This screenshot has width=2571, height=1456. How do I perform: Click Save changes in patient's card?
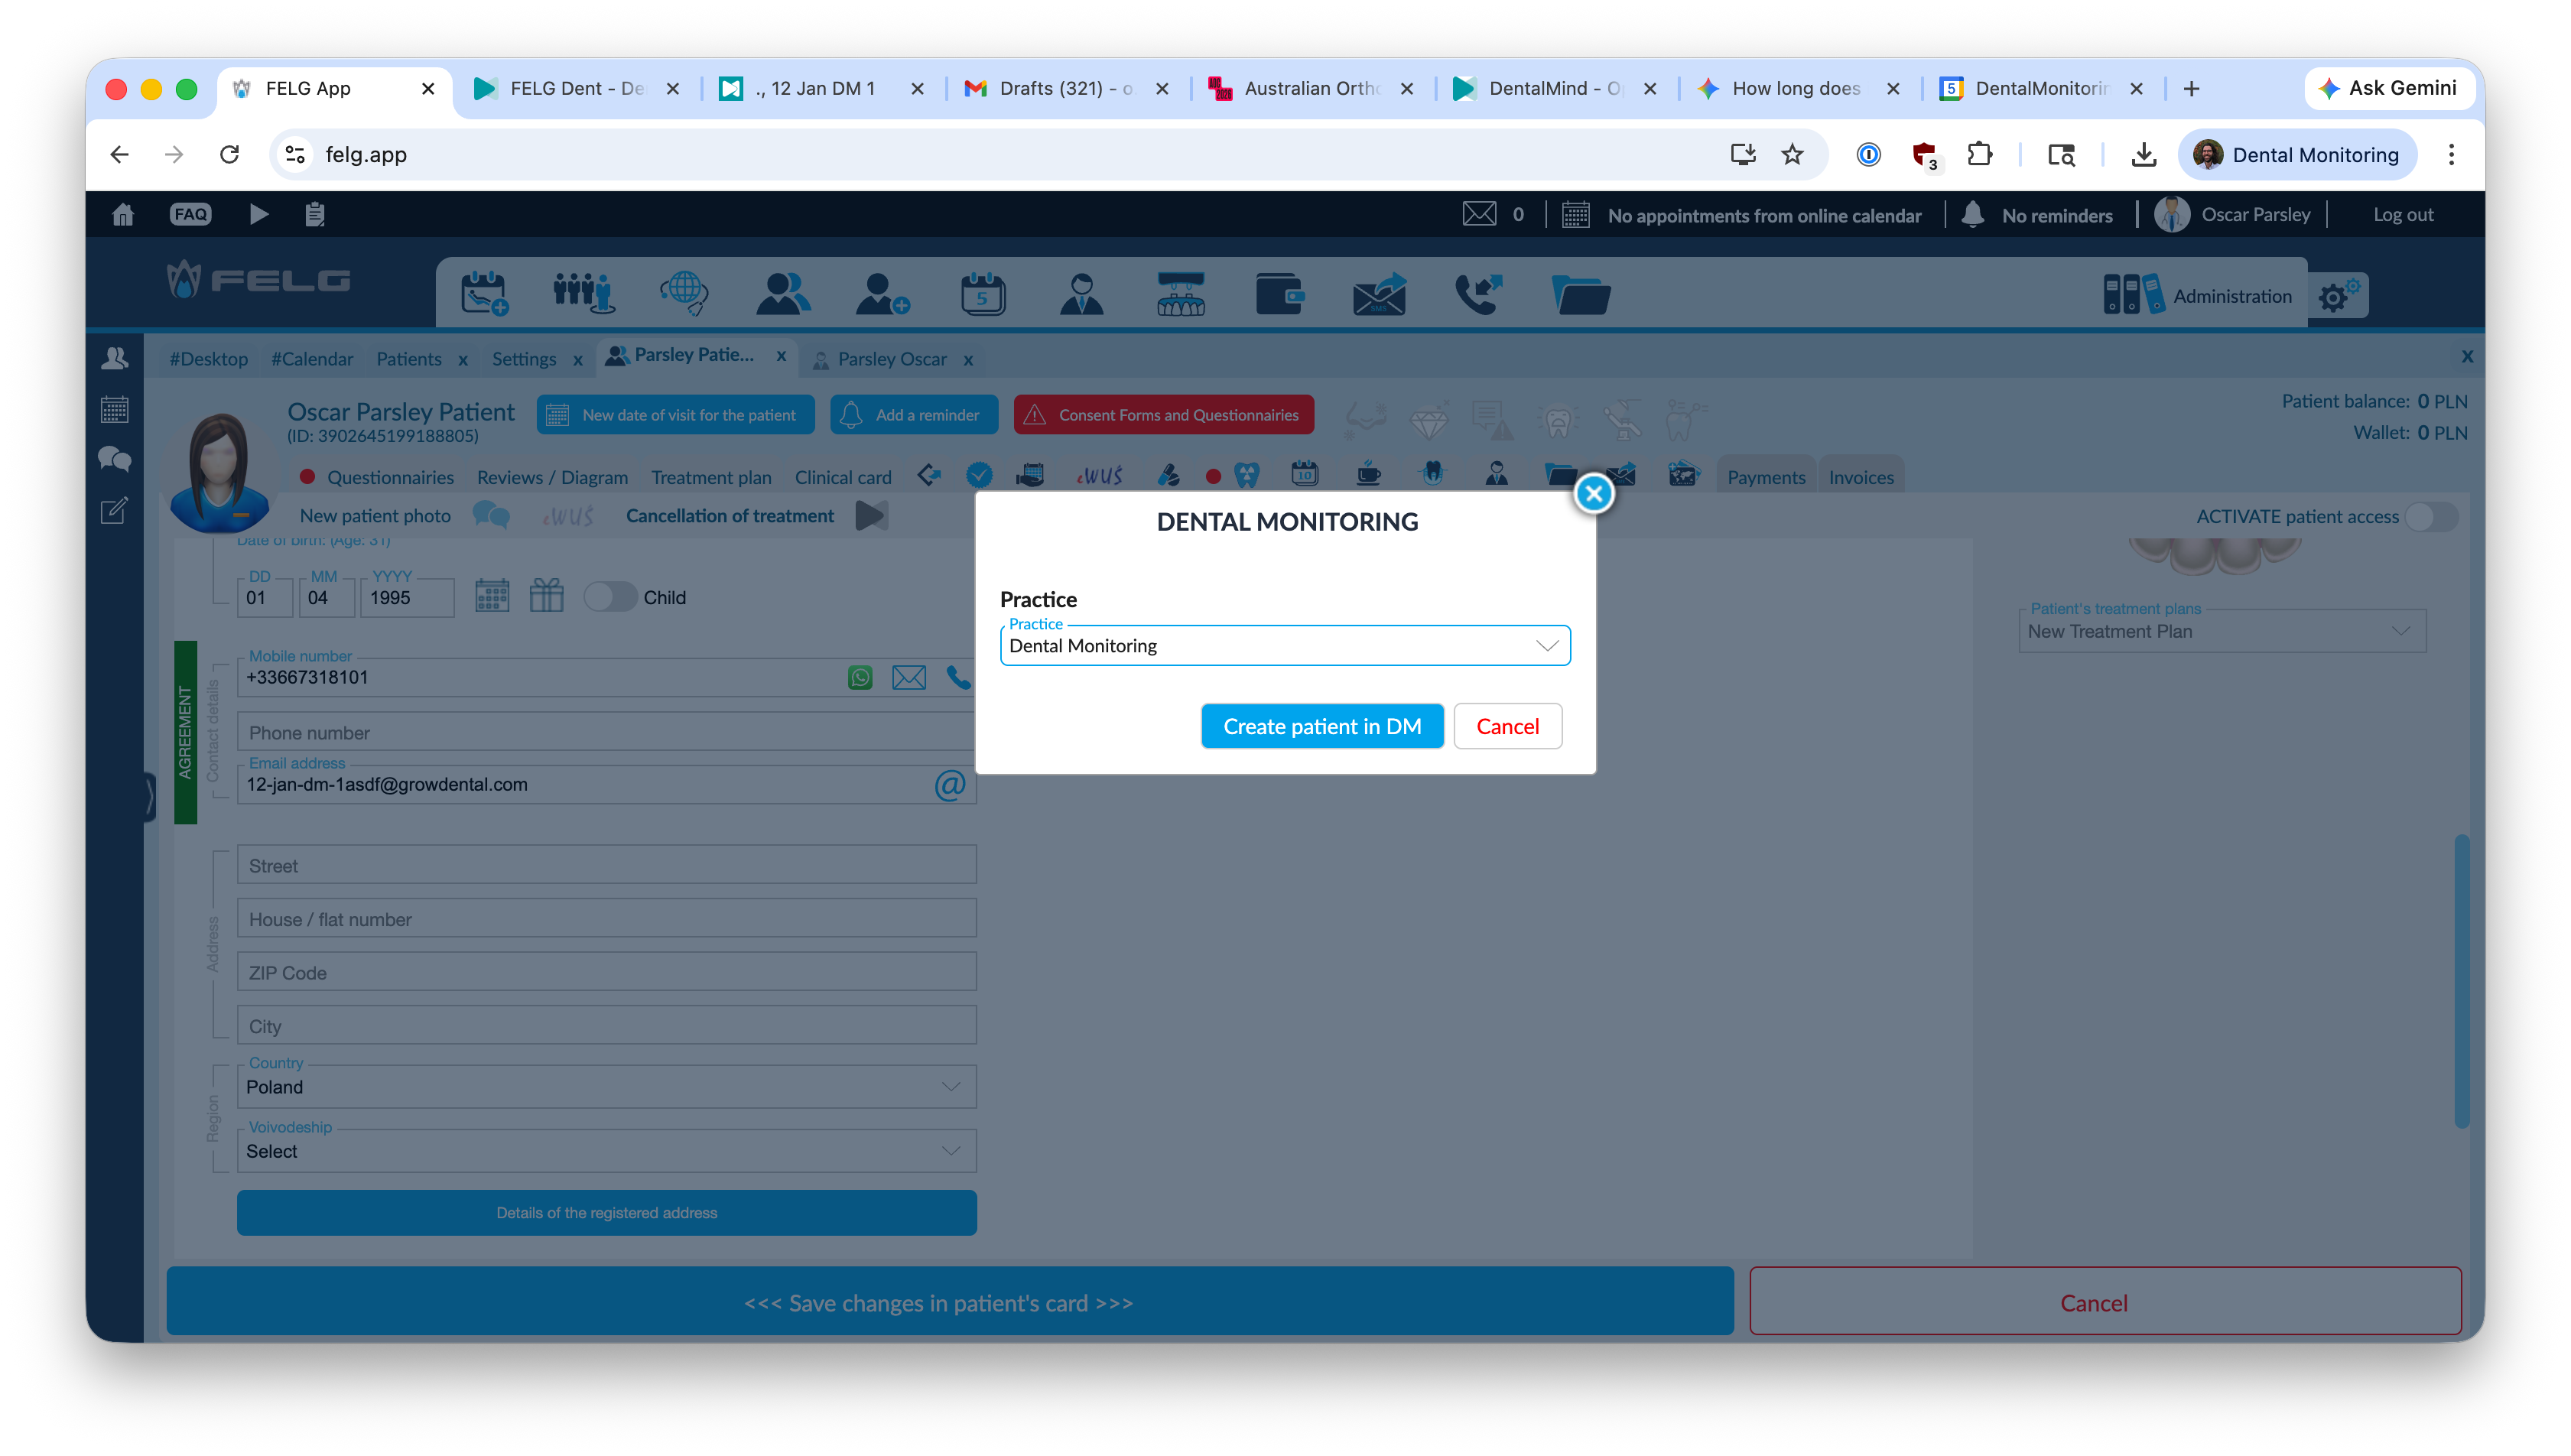pos(949,1301)
